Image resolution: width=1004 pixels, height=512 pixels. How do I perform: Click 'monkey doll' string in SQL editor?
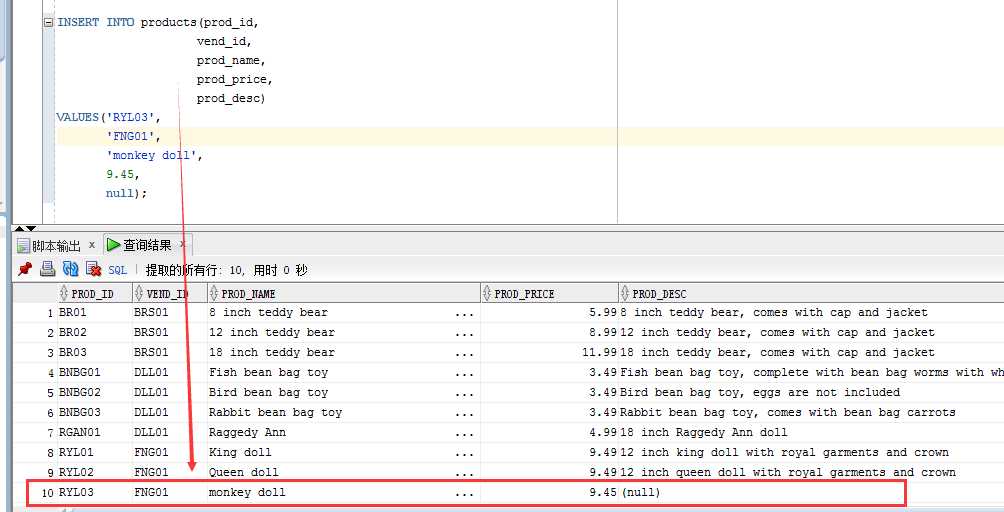click(151, 155)
